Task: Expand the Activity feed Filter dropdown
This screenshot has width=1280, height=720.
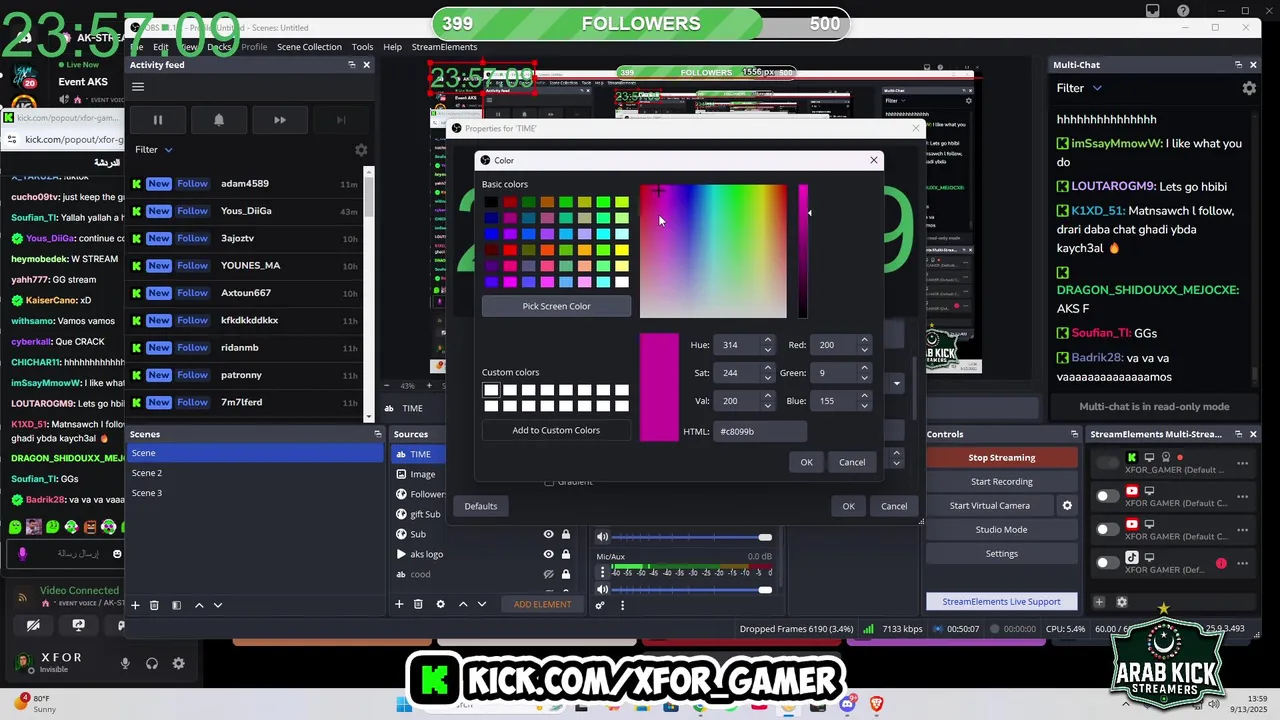Action: tap(154, 150)
